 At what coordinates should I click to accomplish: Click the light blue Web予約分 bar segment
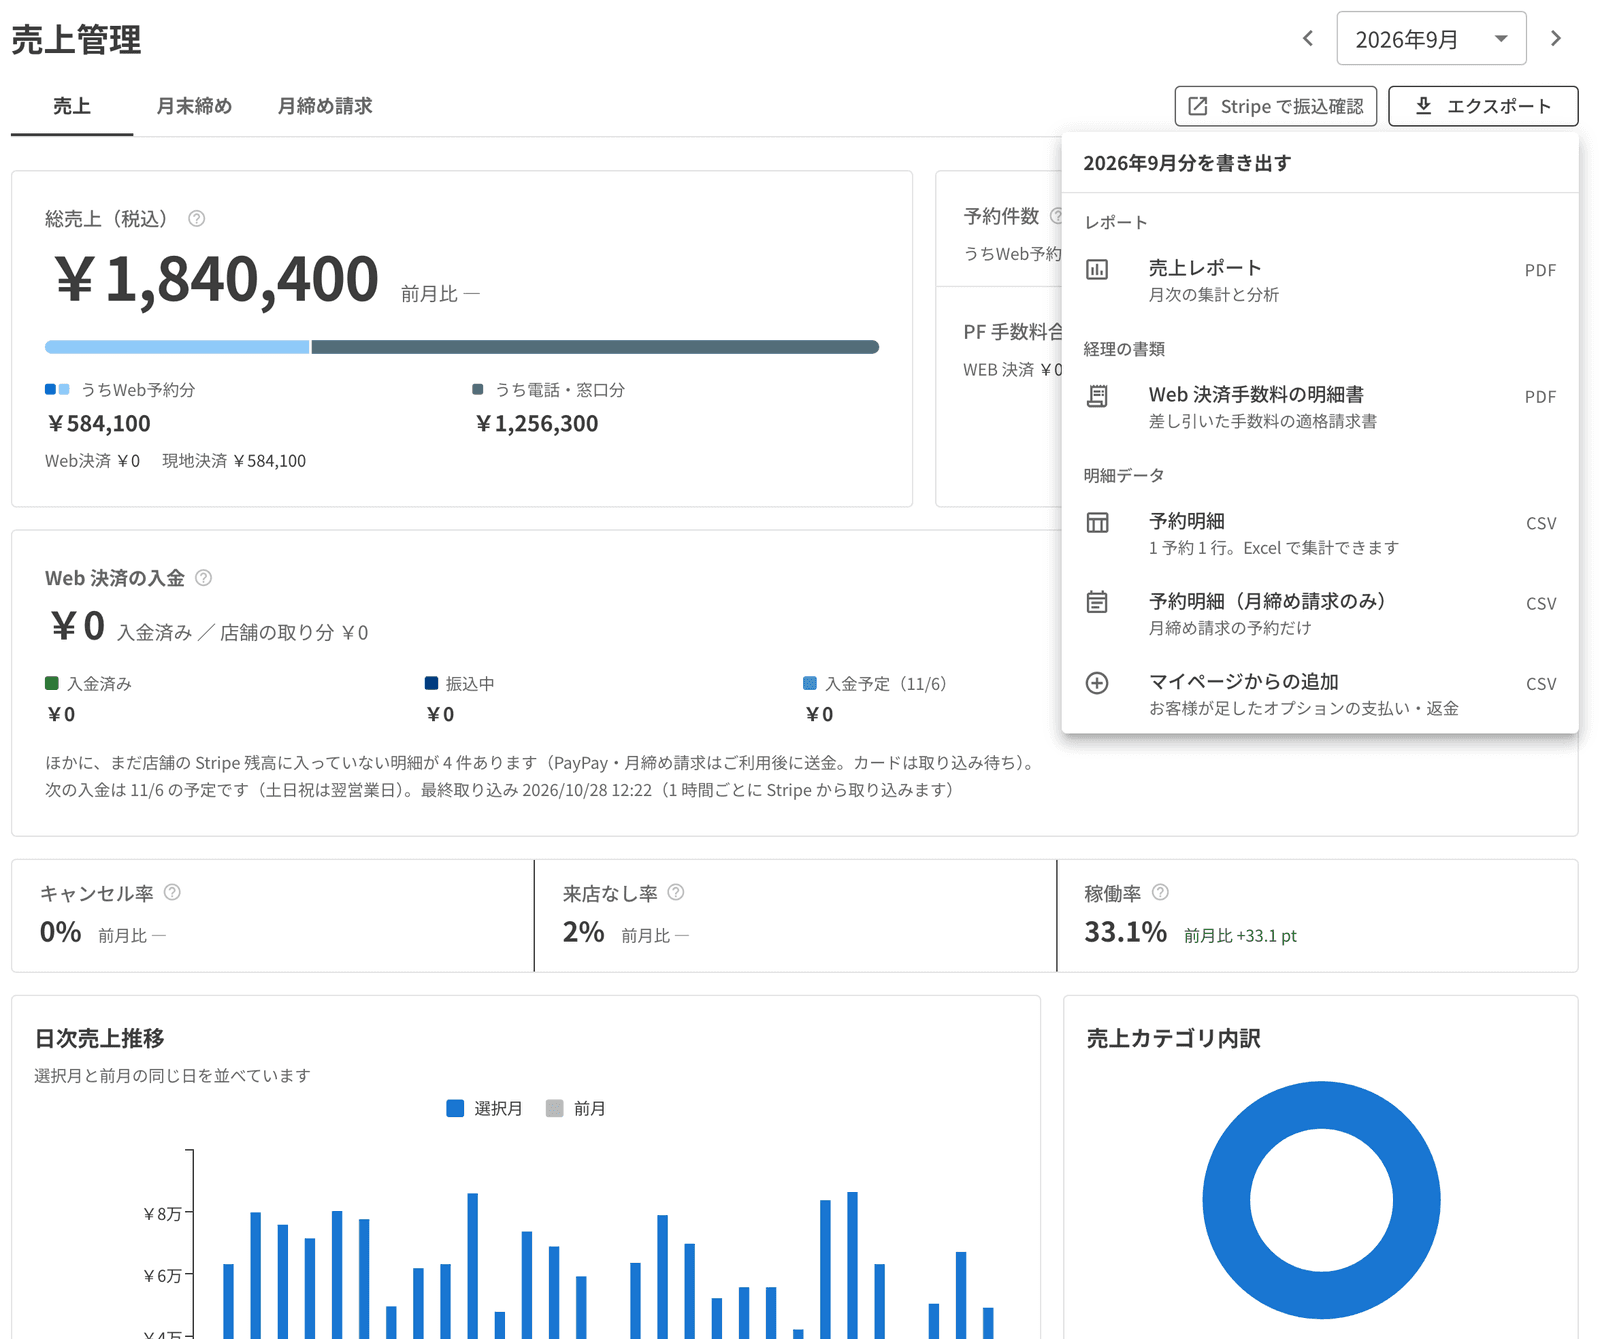(177, 347)
